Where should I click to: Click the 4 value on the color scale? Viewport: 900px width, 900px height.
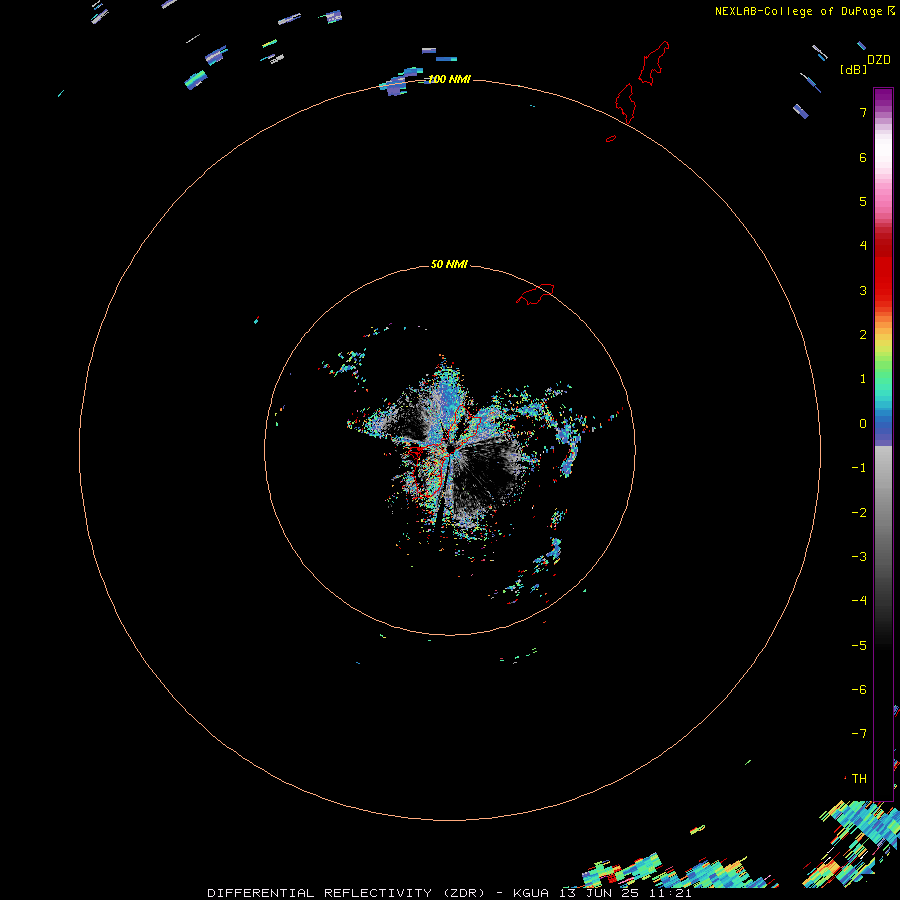[863, 245]
